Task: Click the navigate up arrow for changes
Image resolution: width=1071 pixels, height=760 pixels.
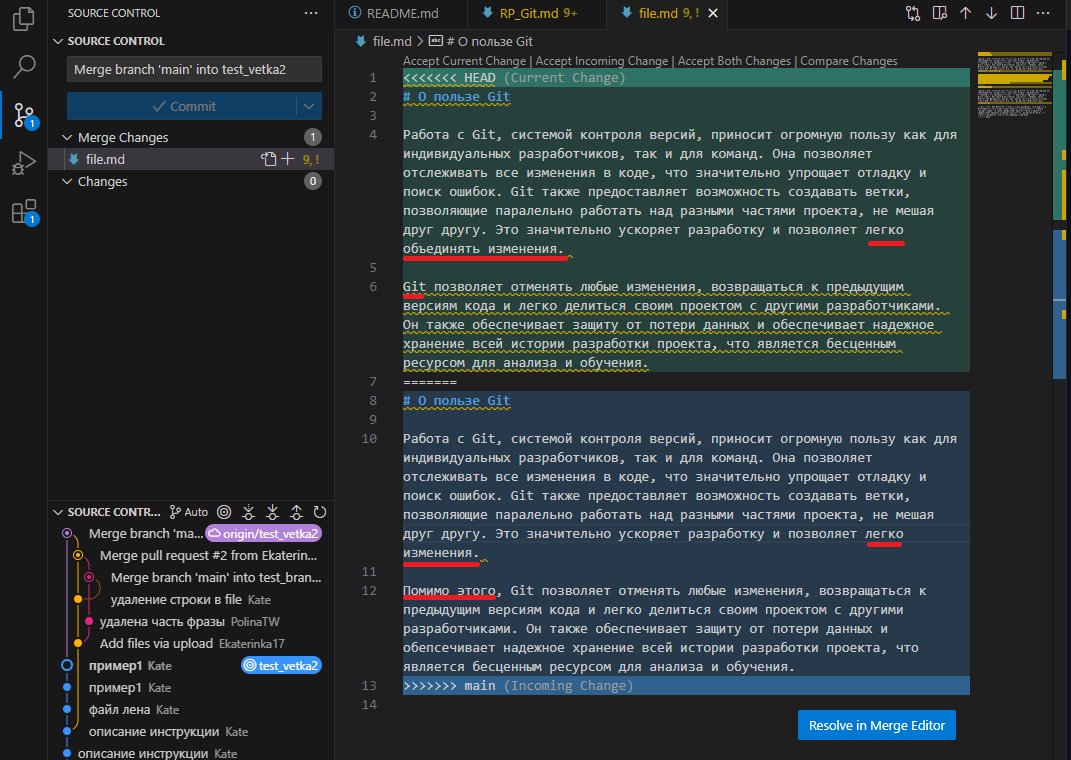Action: pyautogui.click(x=967, y=13)
